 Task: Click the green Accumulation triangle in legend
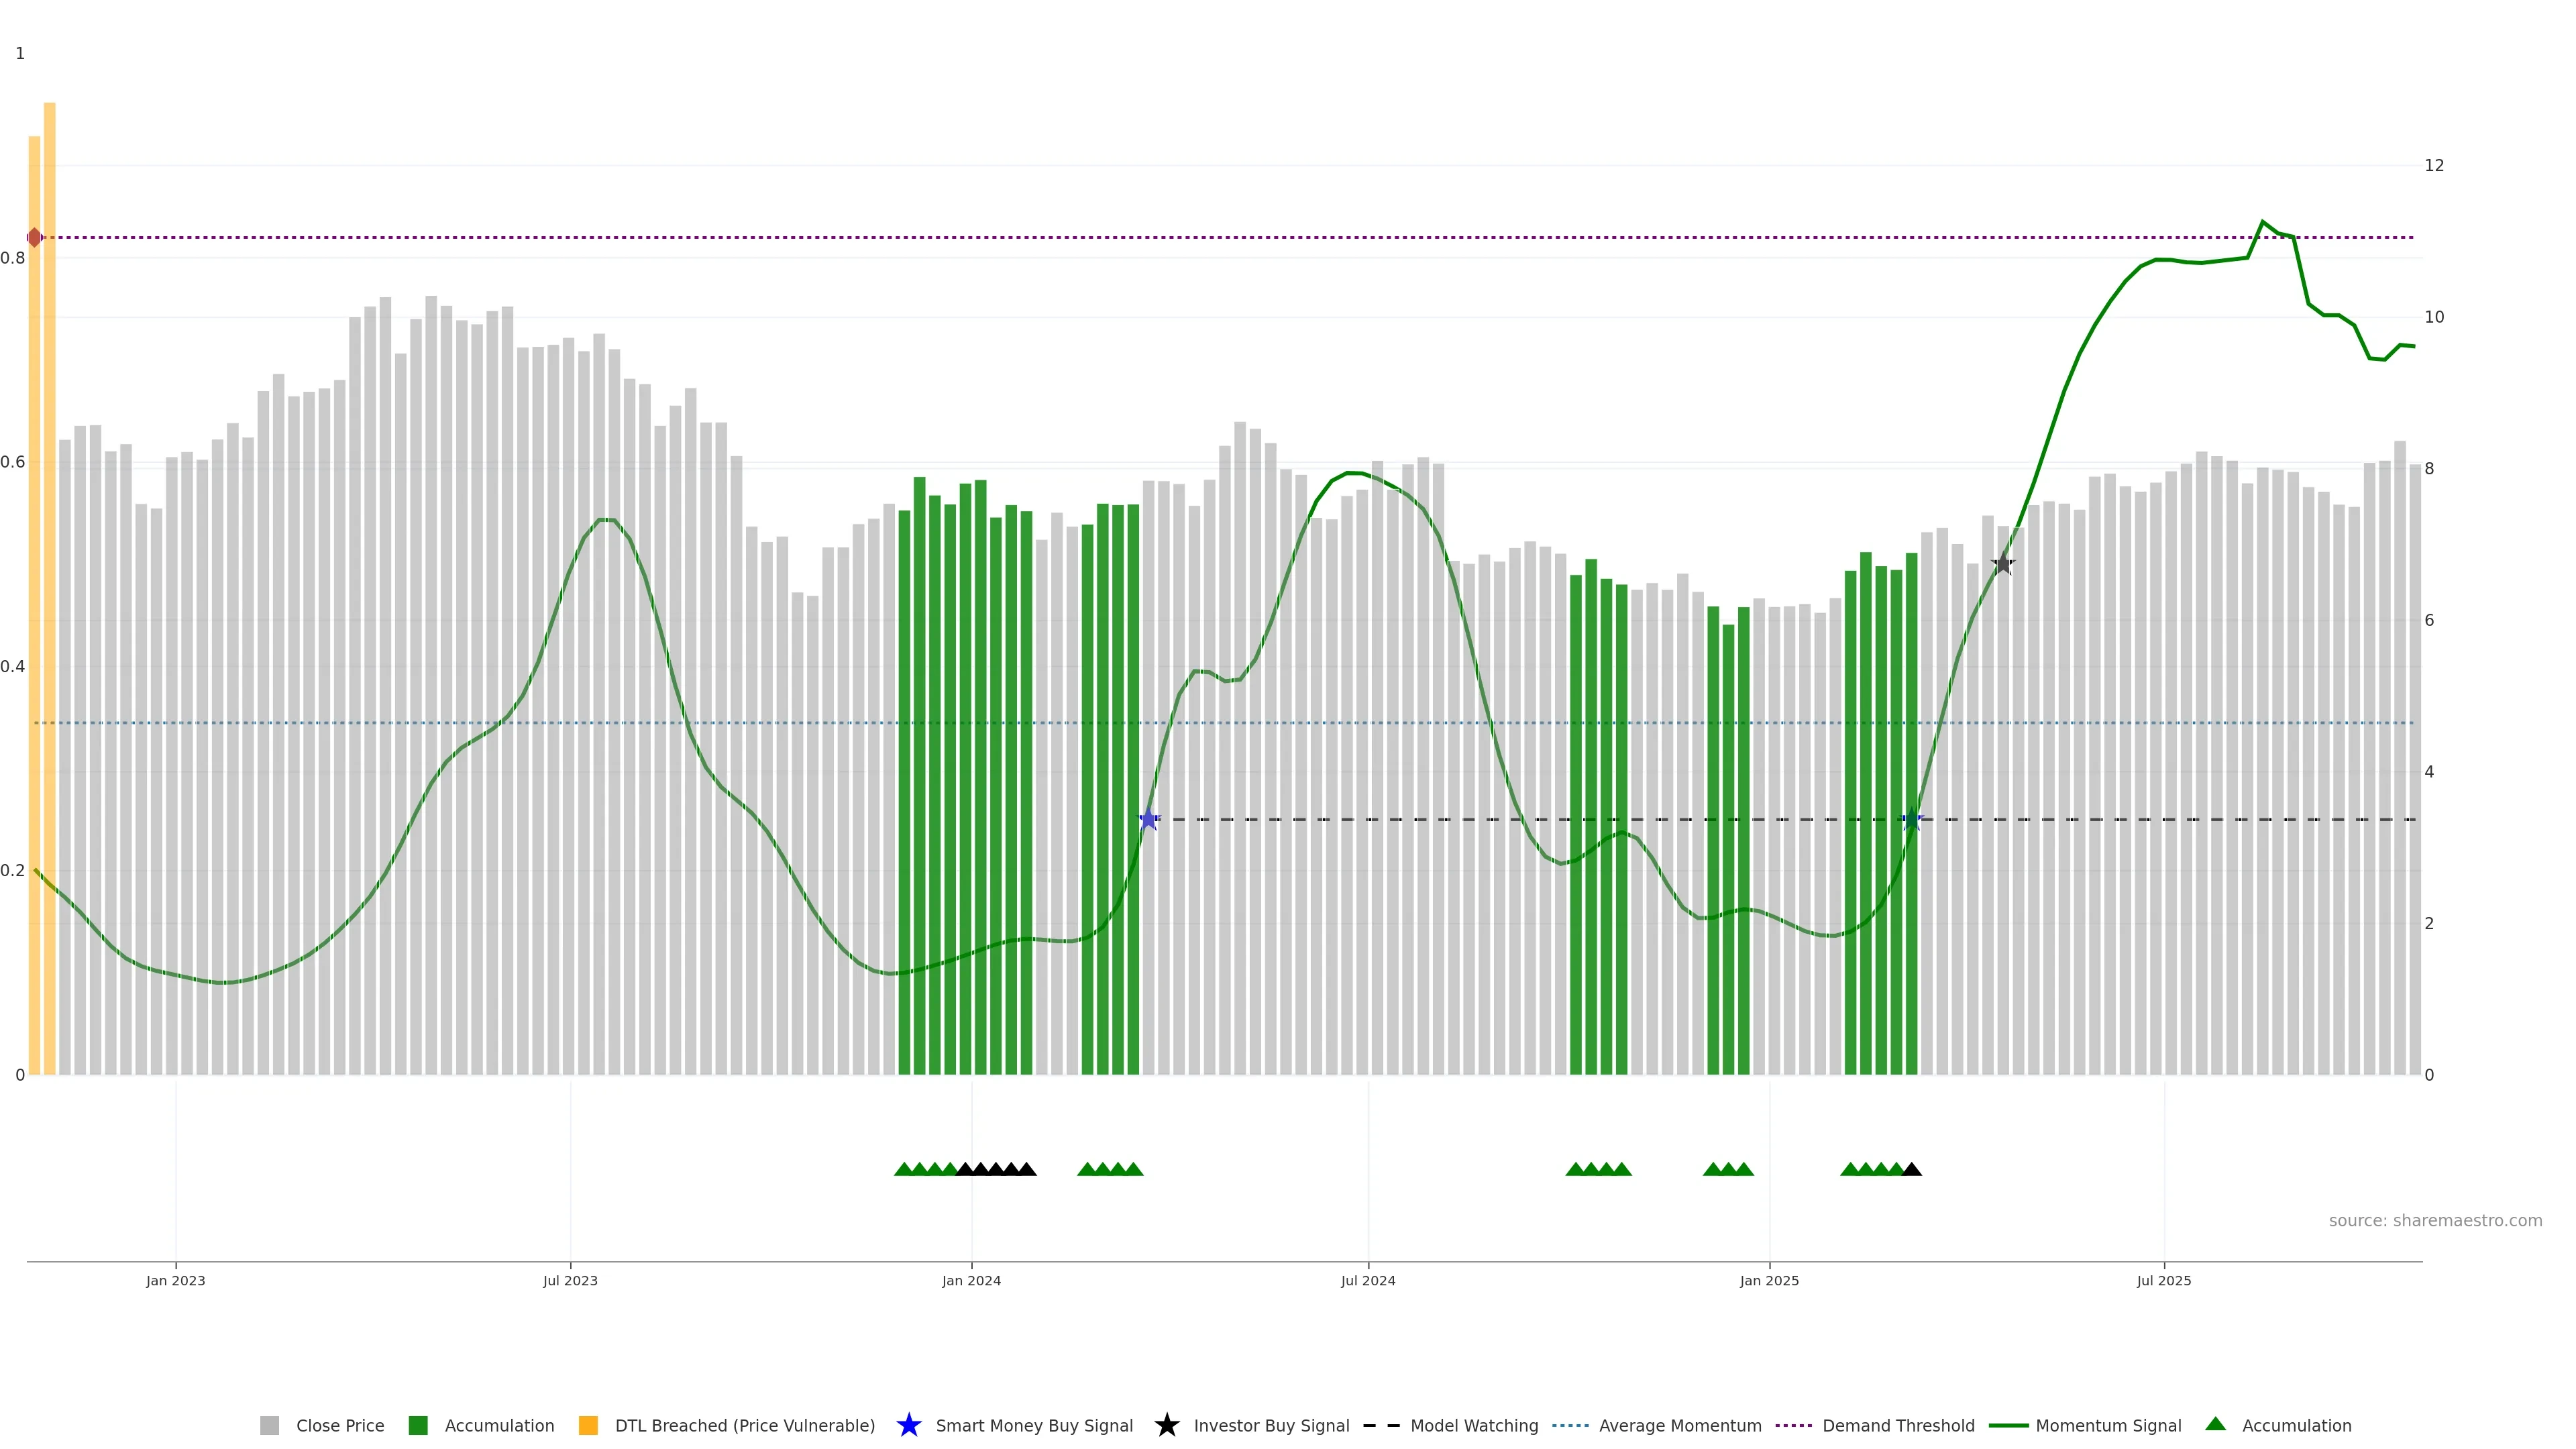click(2215, 1424)
